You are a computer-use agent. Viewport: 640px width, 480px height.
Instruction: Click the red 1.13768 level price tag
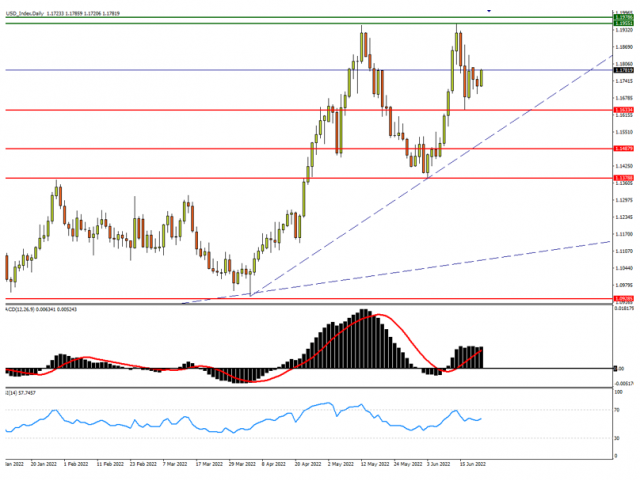[x=625, y=178]
